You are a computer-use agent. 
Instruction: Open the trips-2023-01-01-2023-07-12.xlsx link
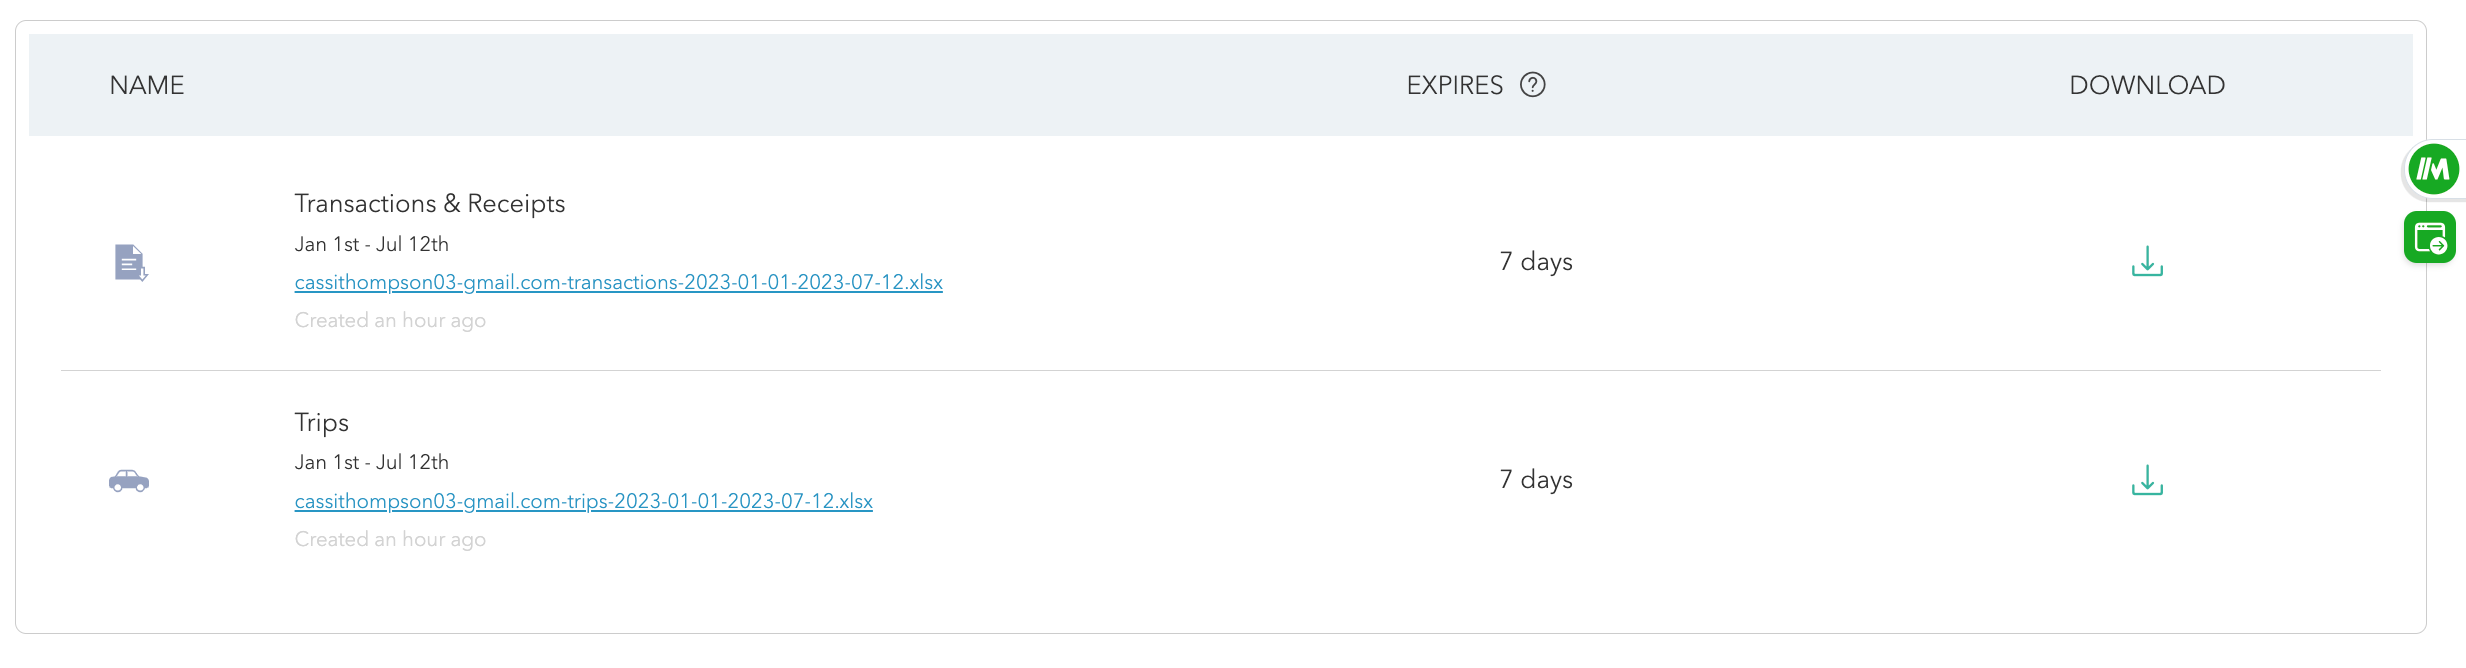pos(583,502)
